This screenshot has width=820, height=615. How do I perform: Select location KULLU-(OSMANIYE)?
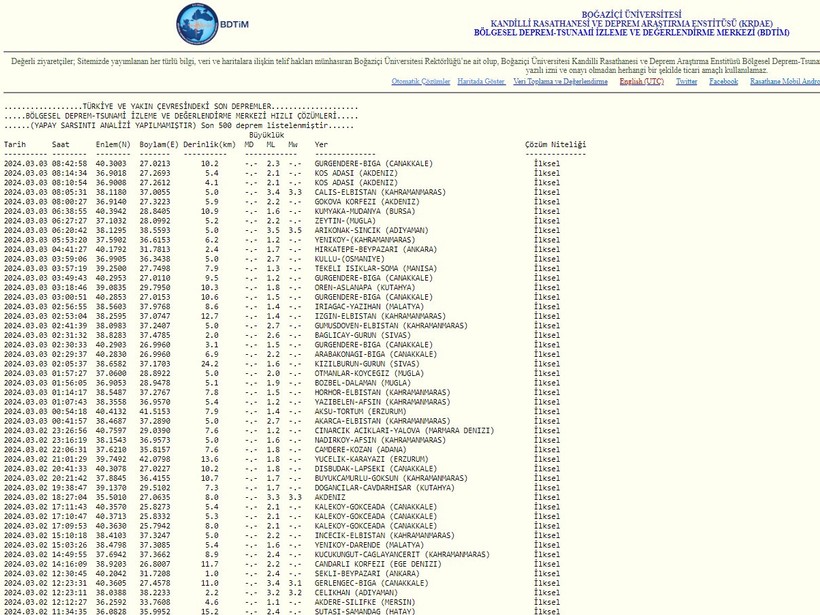pos(349,259)
